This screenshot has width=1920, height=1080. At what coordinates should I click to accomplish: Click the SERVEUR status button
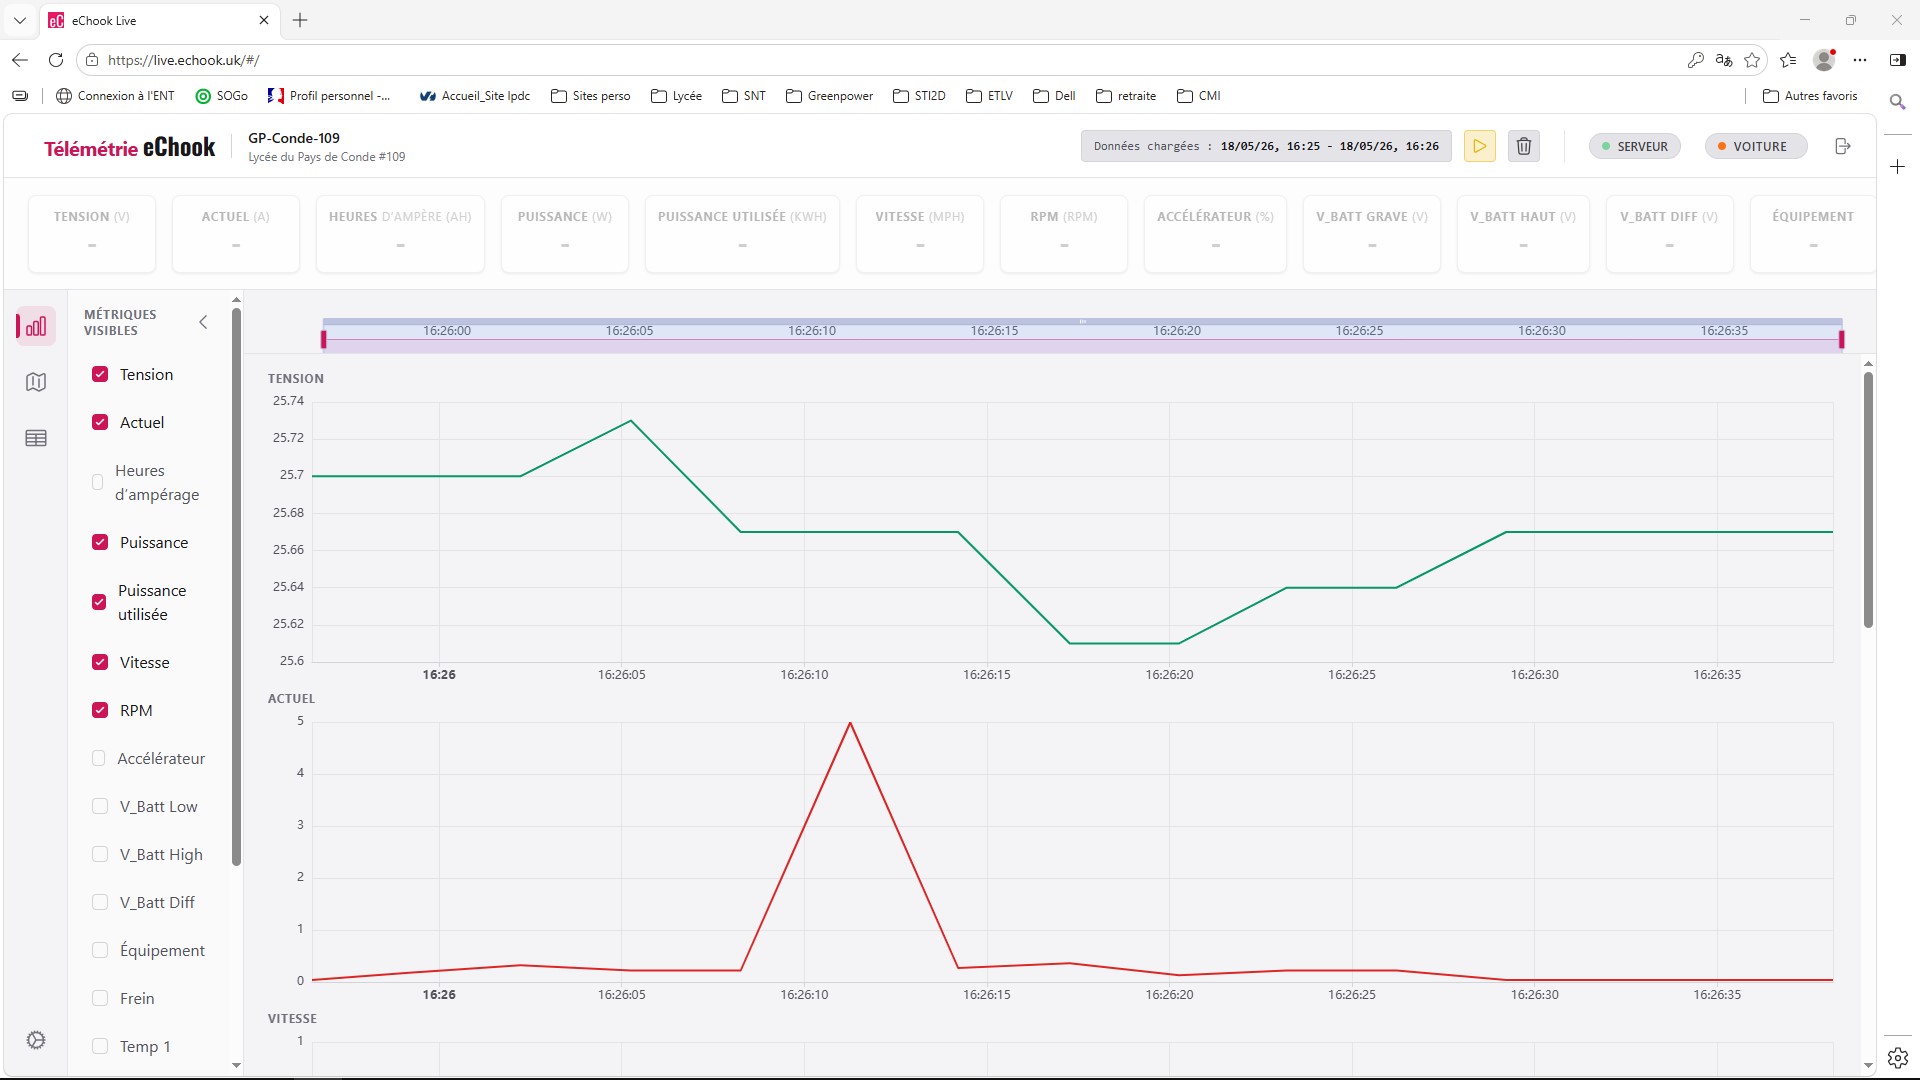(1635, 146)
